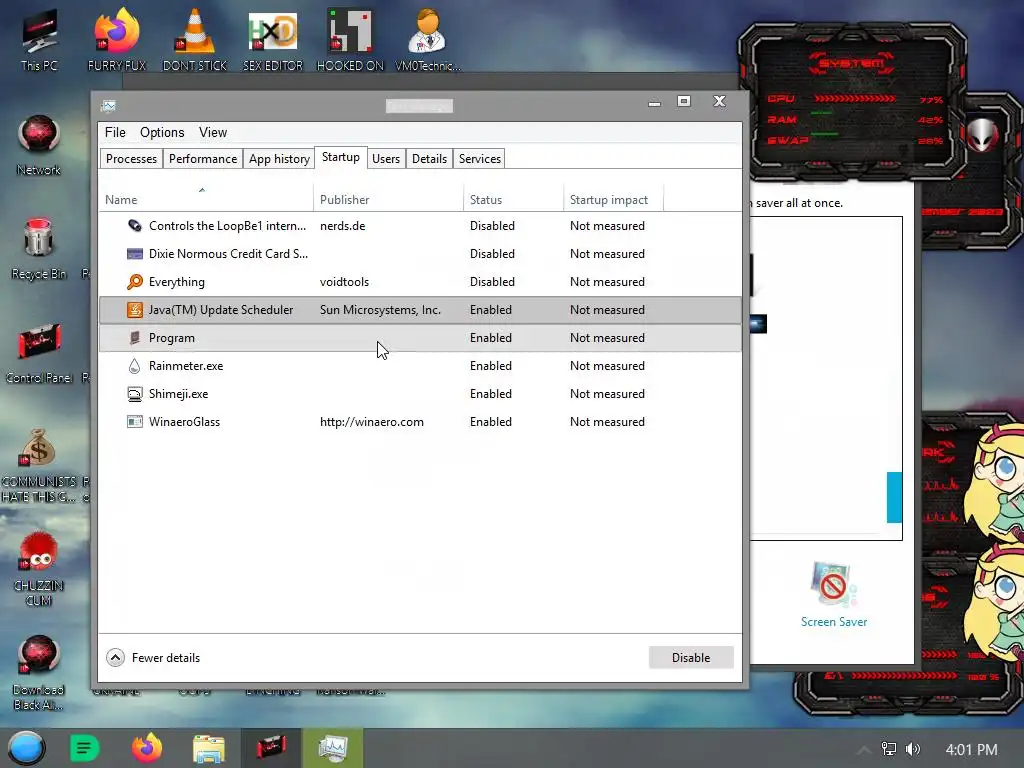Switch to the Performance tab

click(x=203, y=159)
